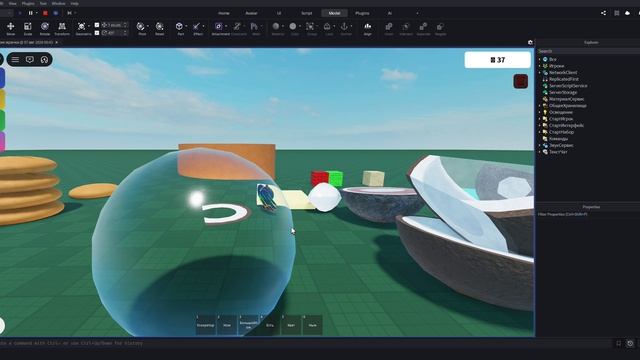Click the Attachment tool icon
The width and height of the screenshot is (640, 360).
pyautogui.click(x=219, y=27)
